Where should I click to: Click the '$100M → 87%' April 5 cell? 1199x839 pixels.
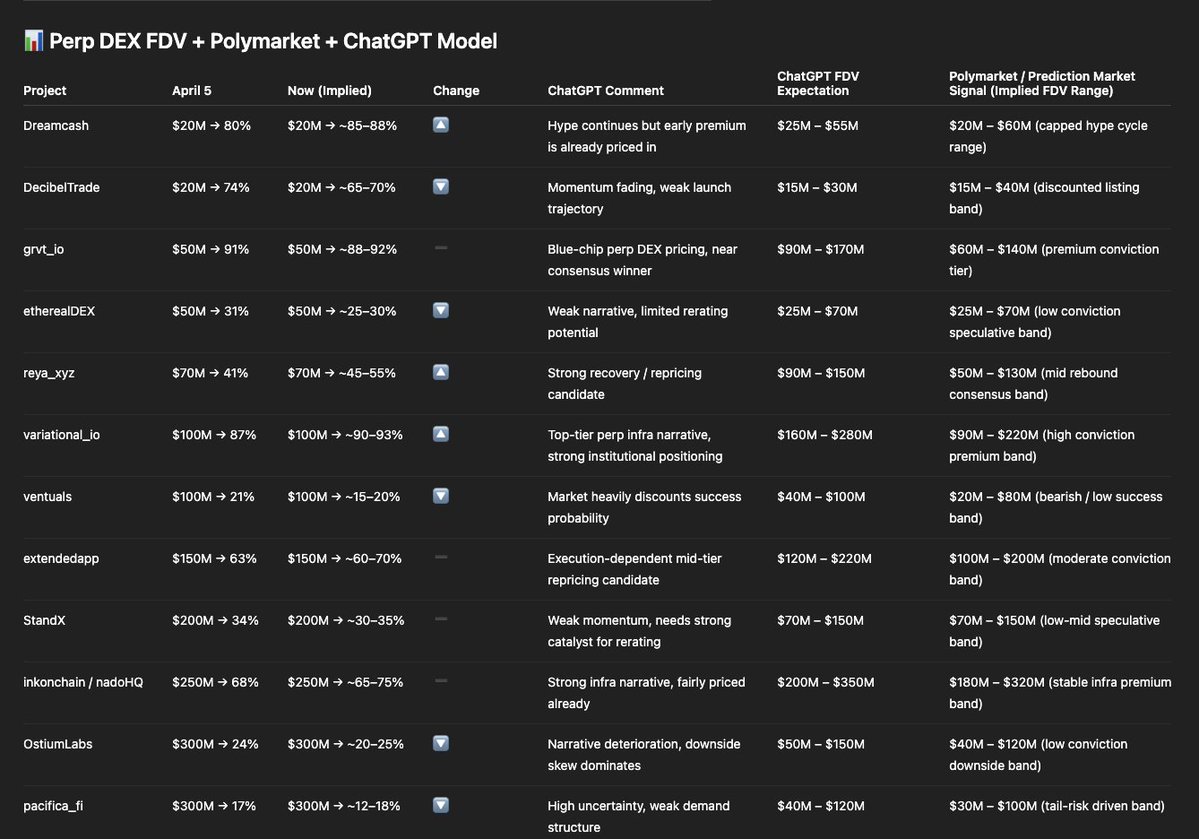point(214,435)
